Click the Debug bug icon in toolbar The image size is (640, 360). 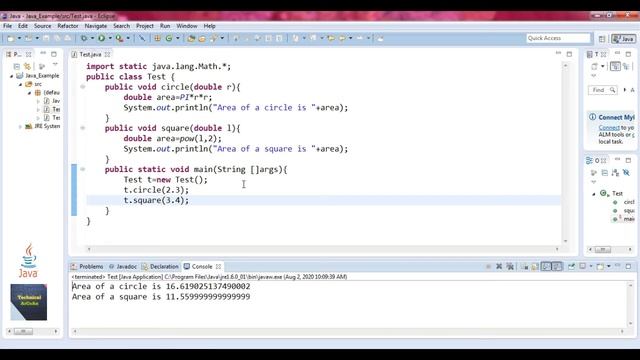(x=84, y=38)
